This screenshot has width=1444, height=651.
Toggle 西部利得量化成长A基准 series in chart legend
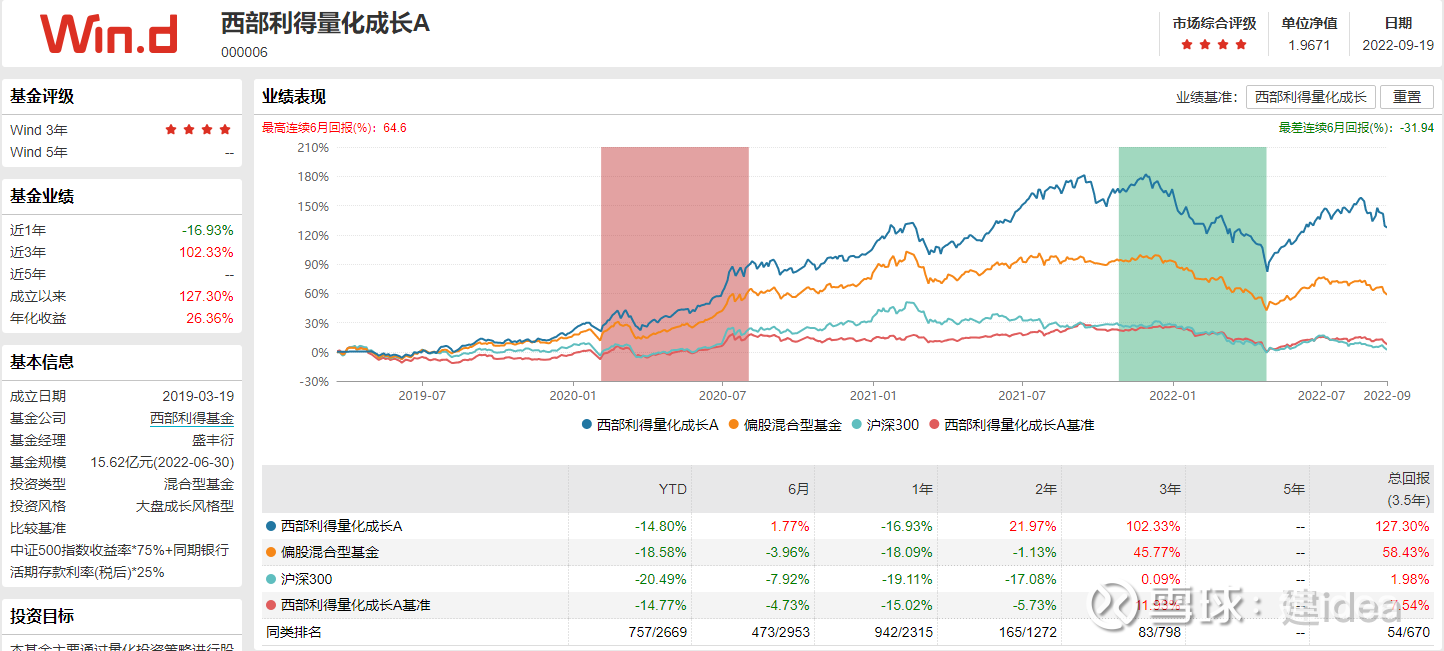[x=1012, y=425]
